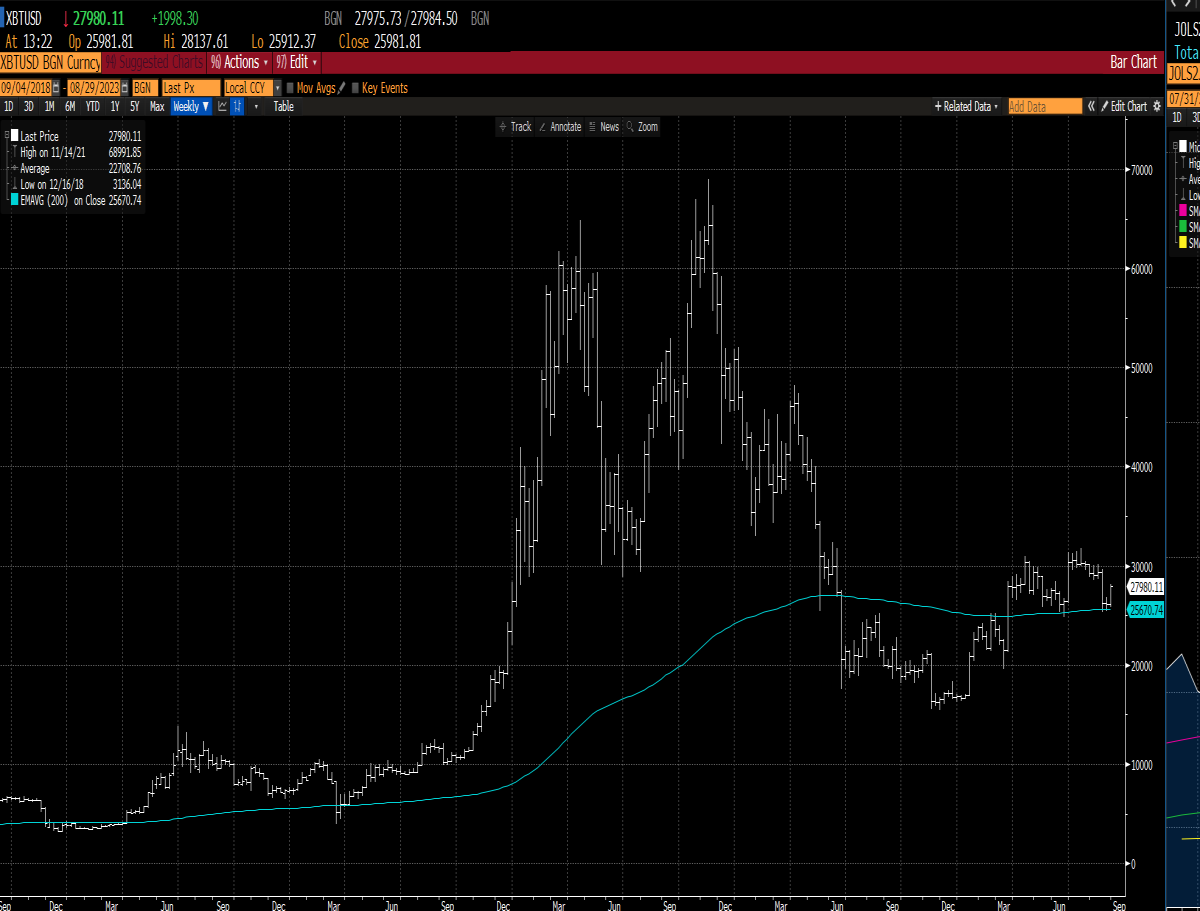The height and width of the screenshot is (911, 1200).
Task: Expand the Local CCY currency dropdown
Action: click(x=277, y=88)
